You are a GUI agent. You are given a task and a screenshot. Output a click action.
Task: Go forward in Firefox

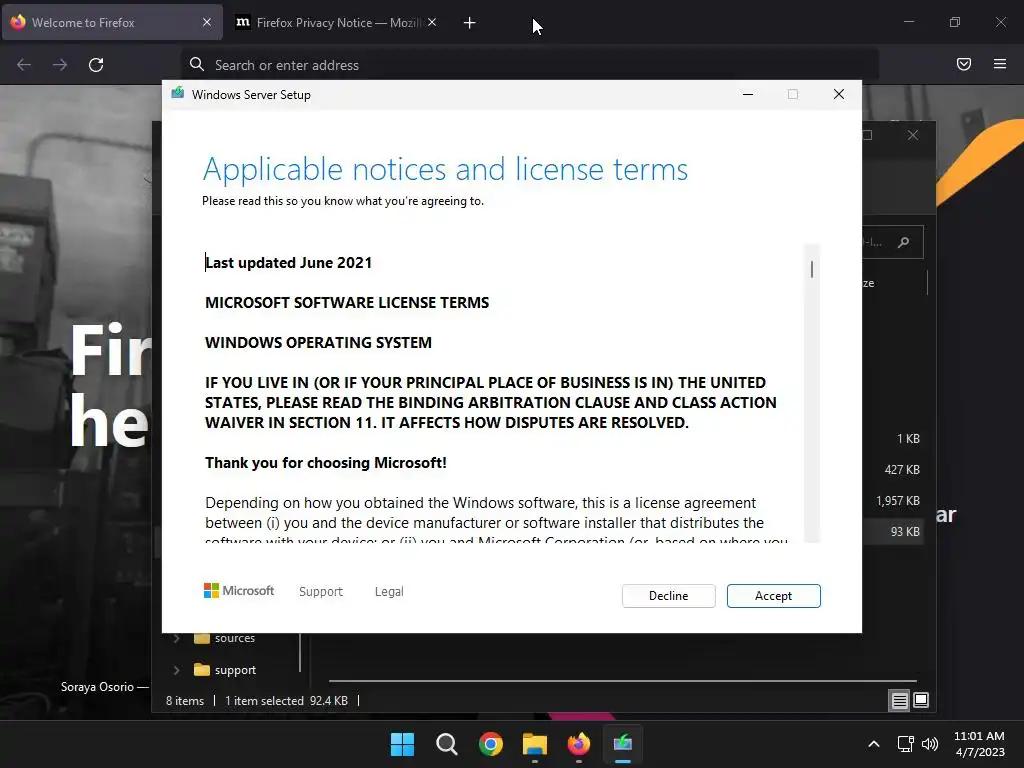[x=60, y=65]
